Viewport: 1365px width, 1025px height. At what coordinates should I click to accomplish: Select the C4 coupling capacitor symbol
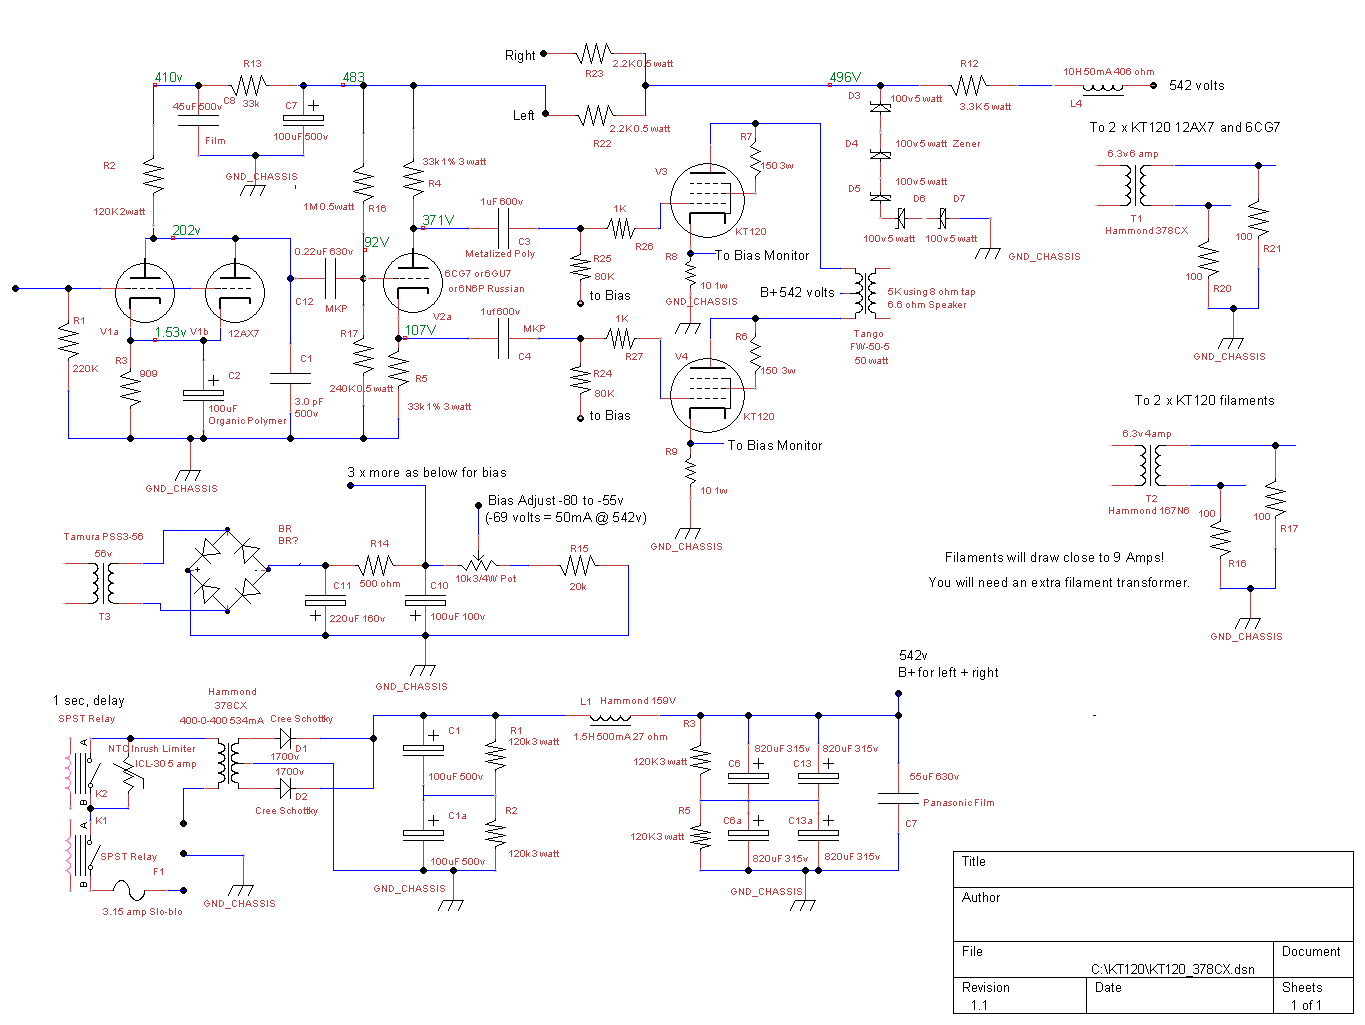tap(505, 339)
